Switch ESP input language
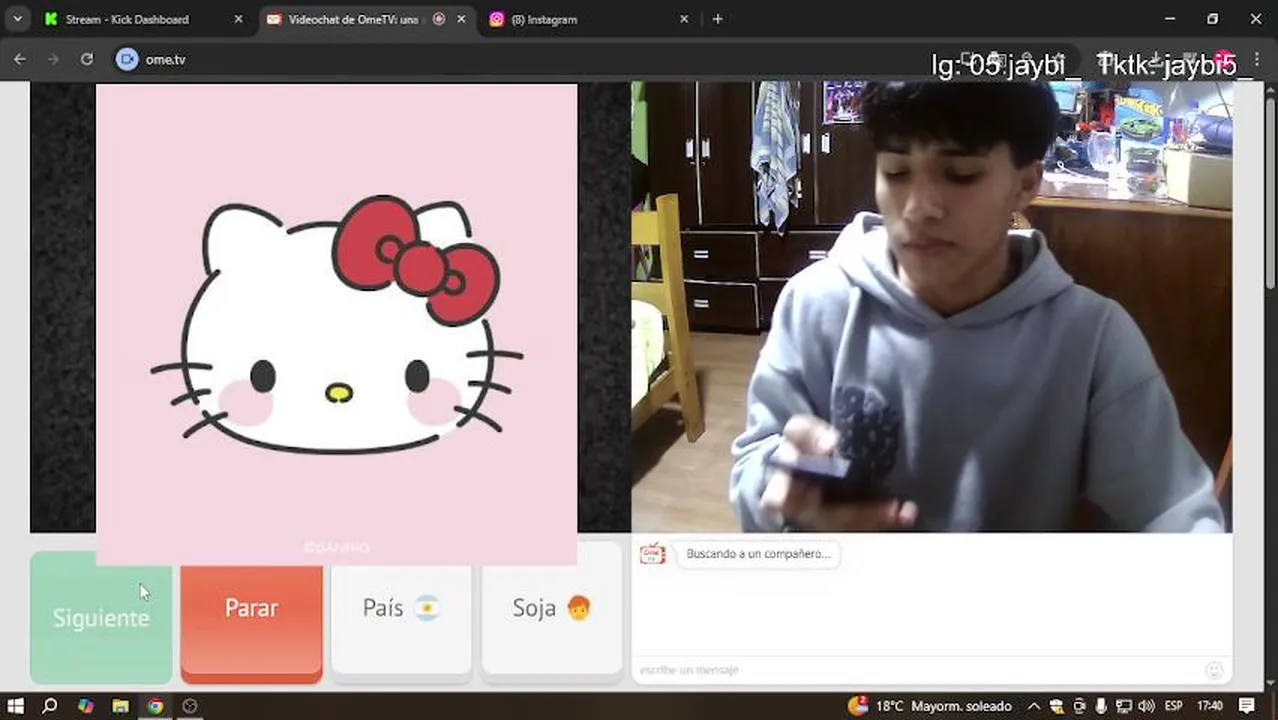 click(x=1176, y=706)
